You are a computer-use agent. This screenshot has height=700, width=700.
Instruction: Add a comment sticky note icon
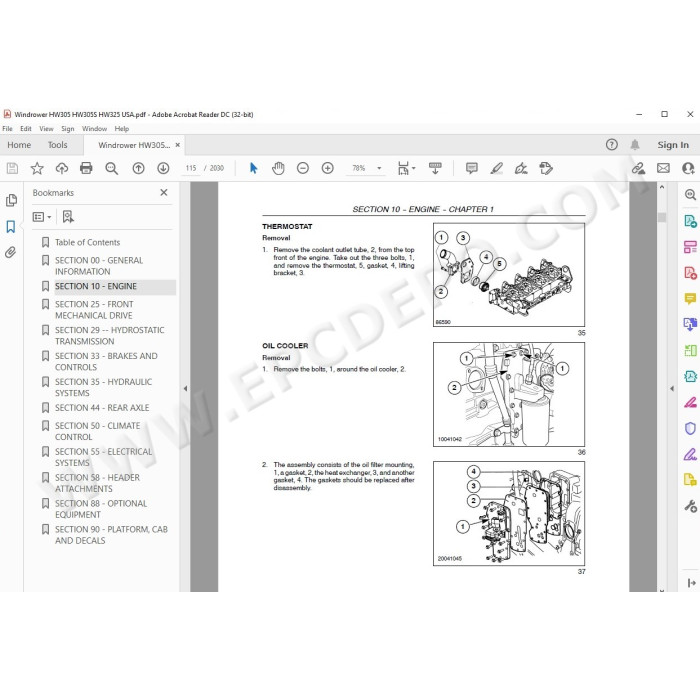pos(471,168)
